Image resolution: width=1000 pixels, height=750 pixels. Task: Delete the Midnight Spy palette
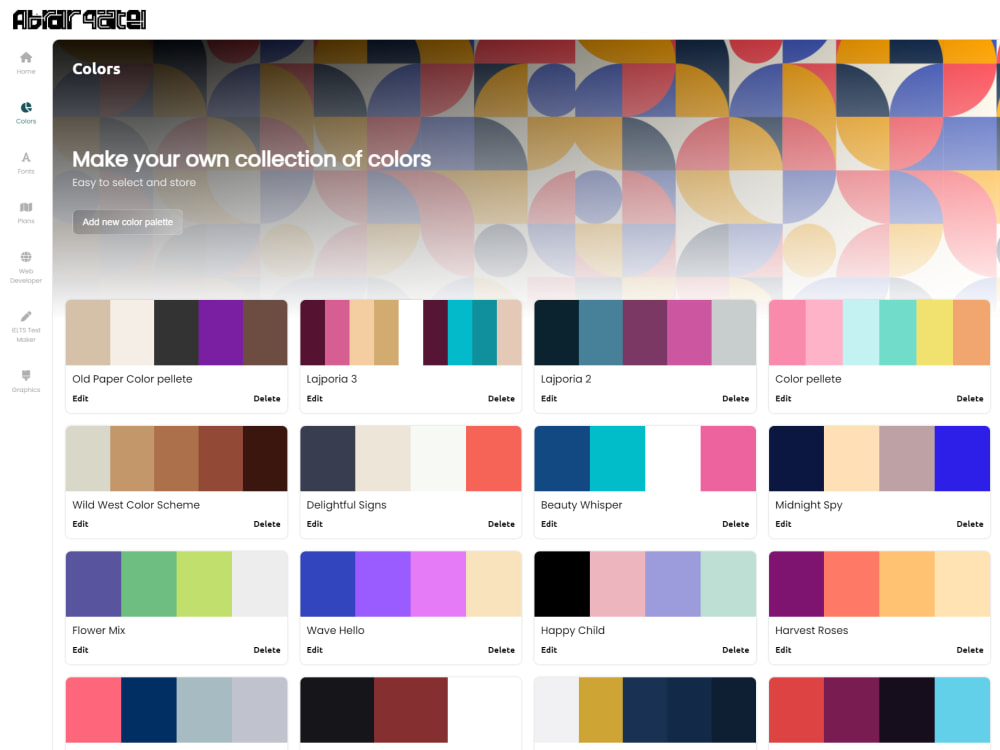(970, 524)
